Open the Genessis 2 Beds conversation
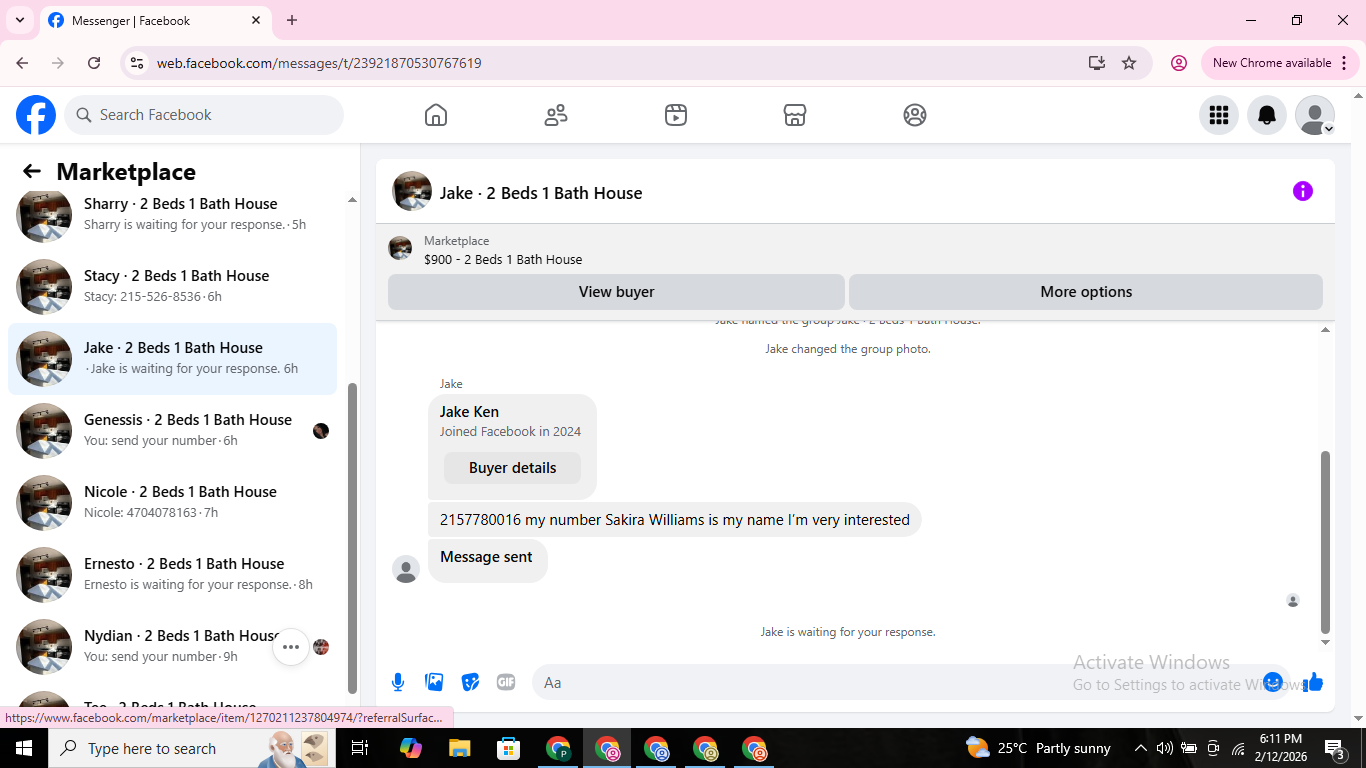Viewport: 1366px width, 768px height. click(x=172, y=430)
